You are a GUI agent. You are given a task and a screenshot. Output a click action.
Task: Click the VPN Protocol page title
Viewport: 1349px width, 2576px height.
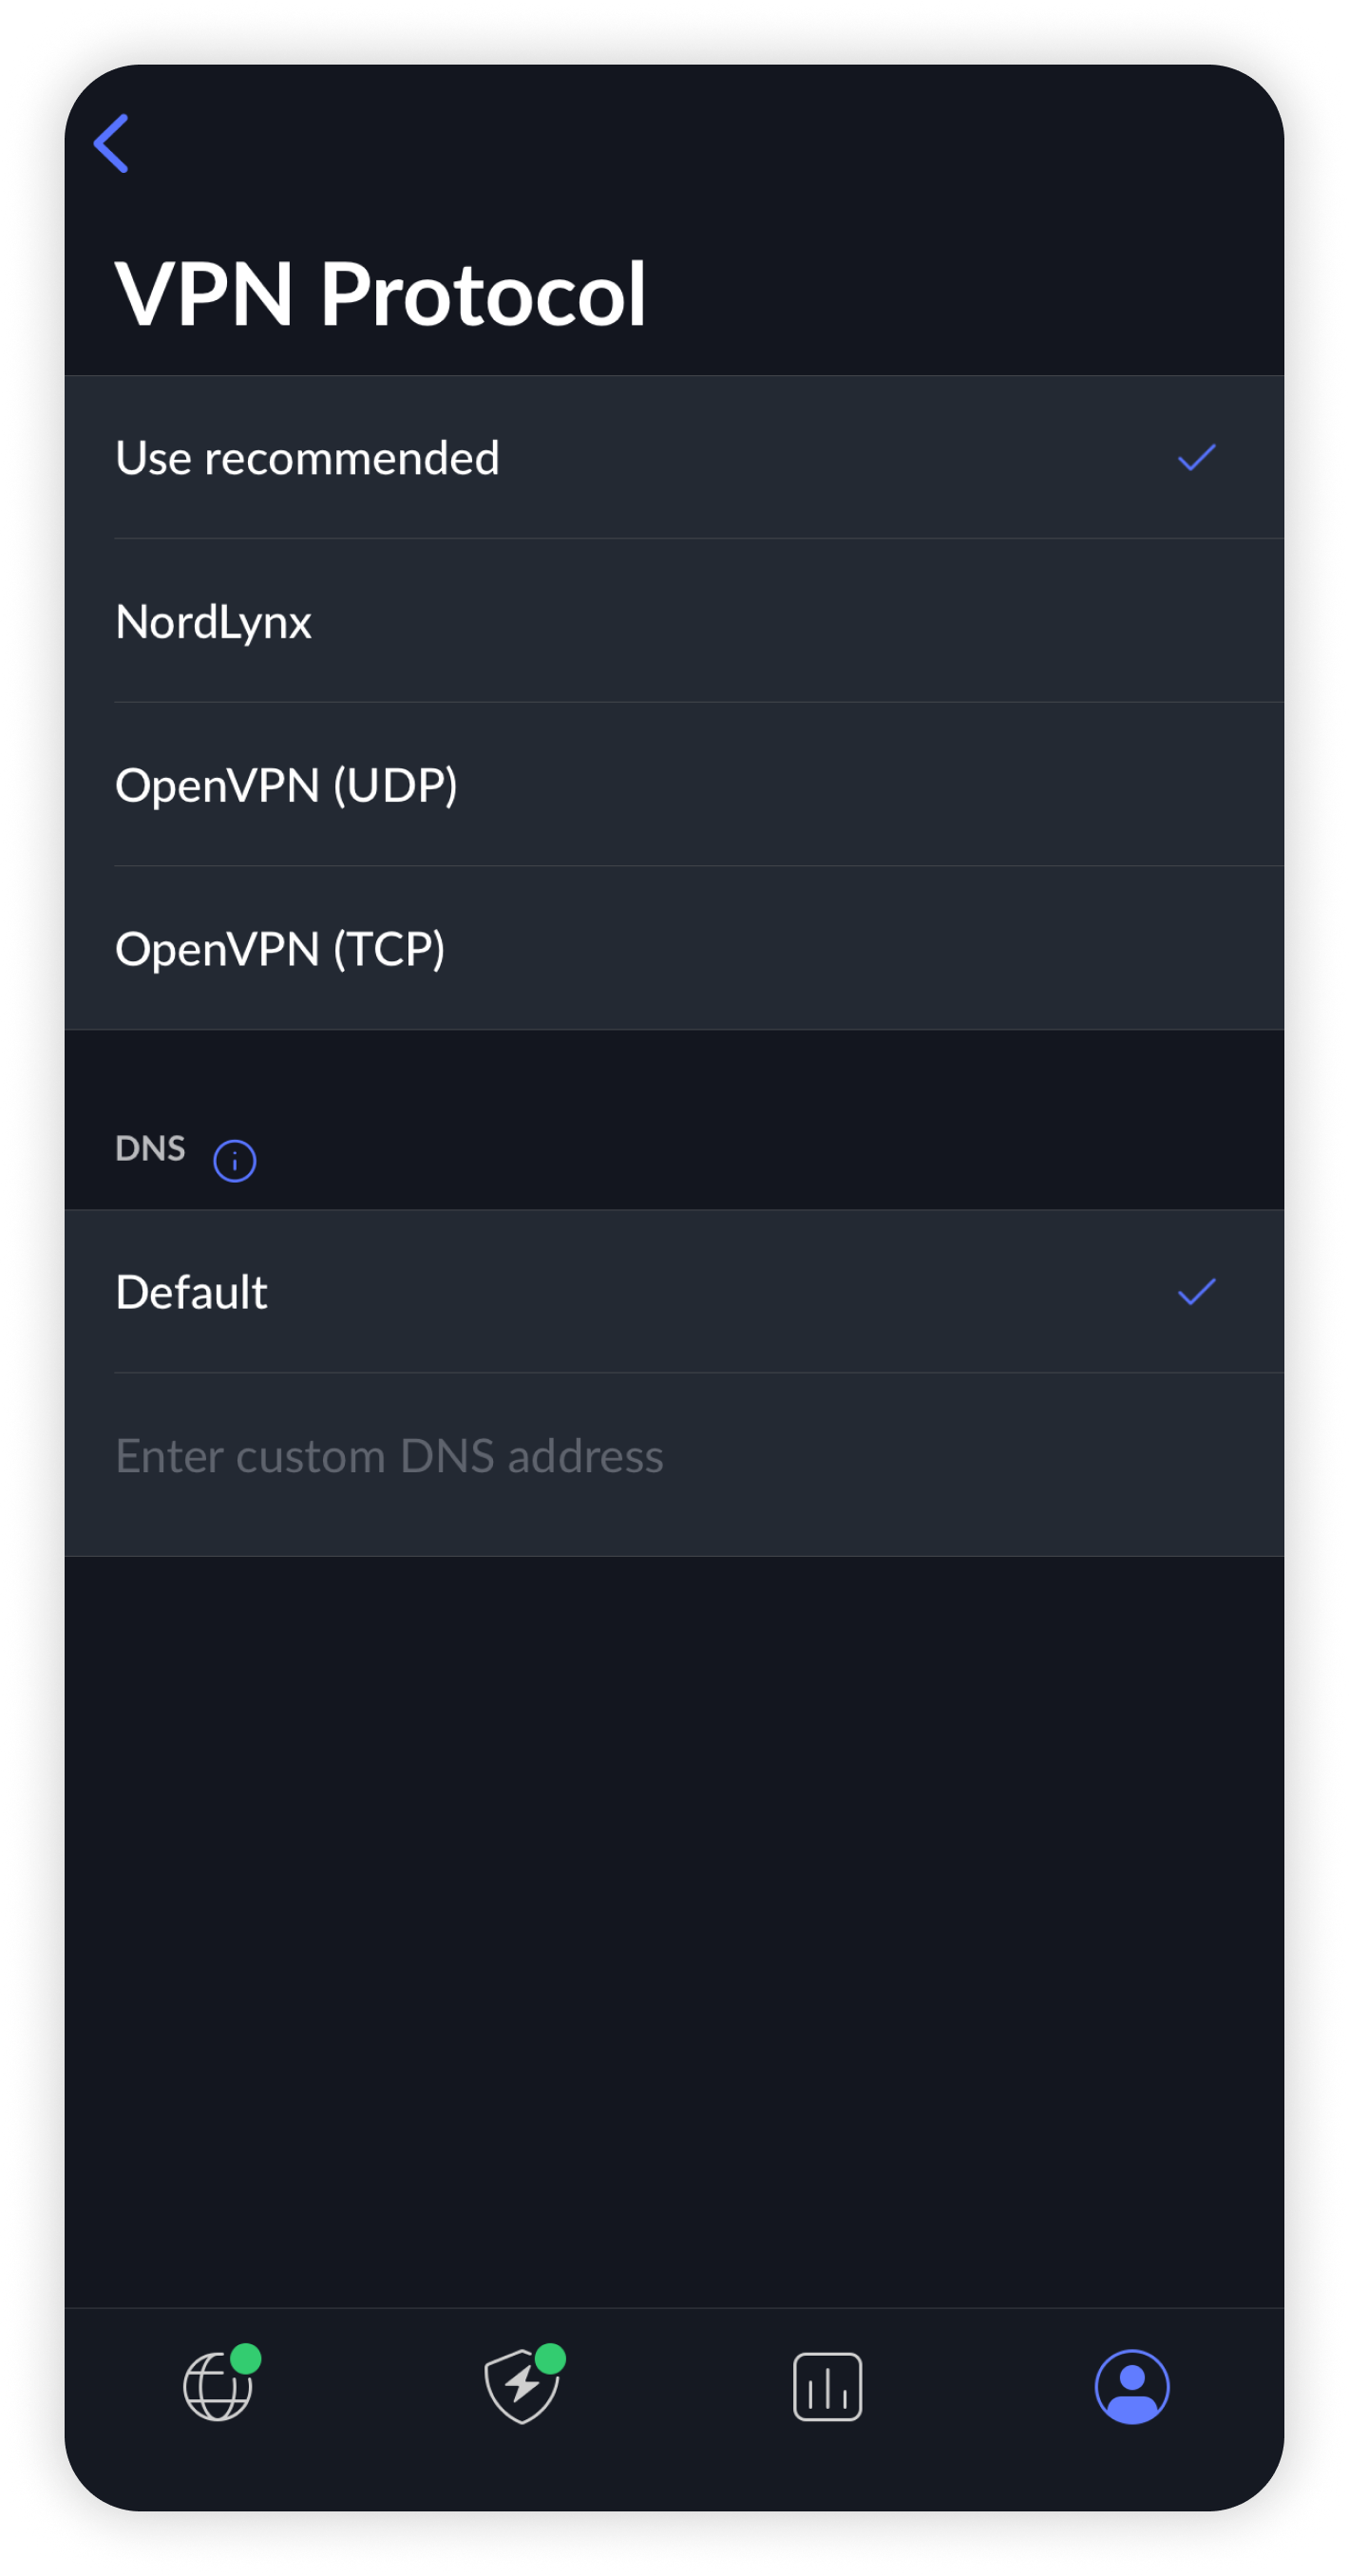coord(380,294)
